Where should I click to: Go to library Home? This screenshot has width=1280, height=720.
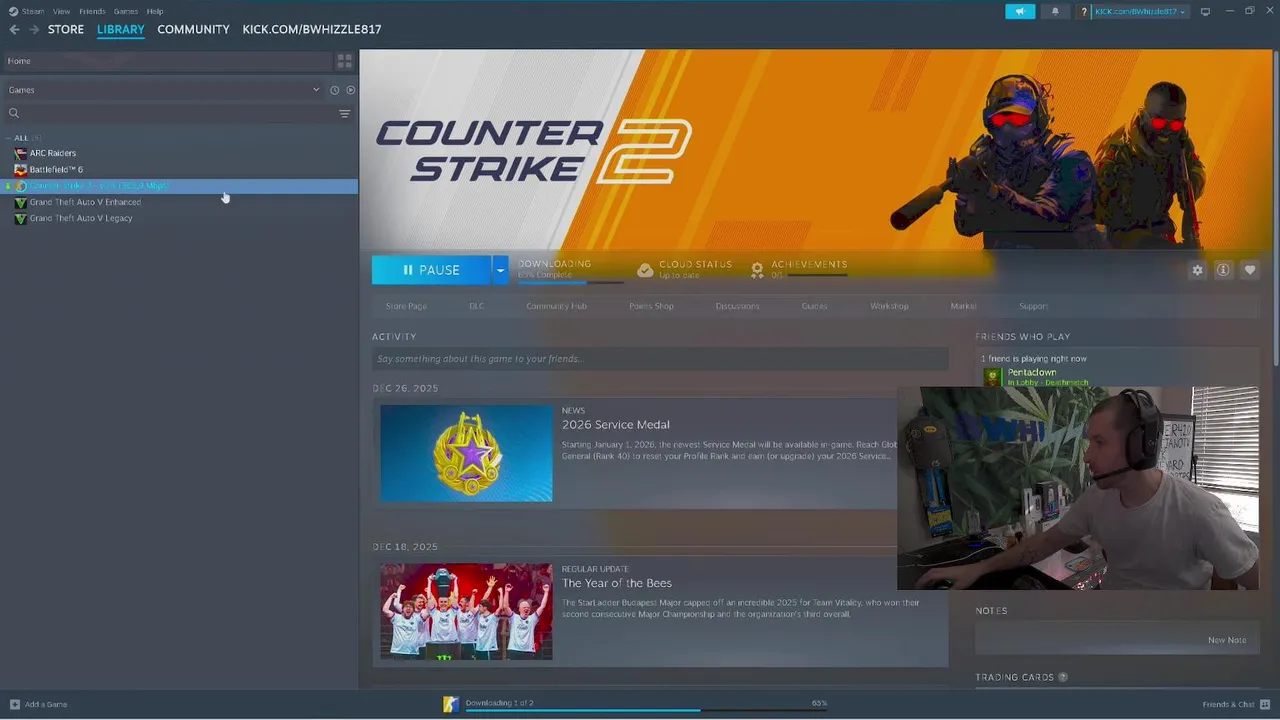pos(166,61)
